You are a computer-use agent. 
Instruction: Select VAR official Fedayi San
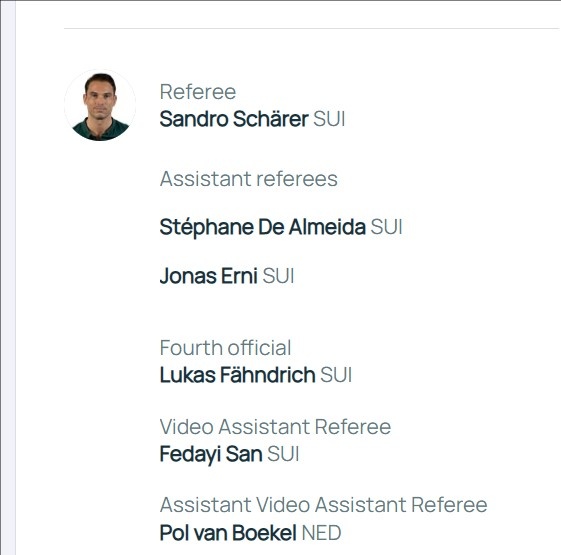click(x=211, y=454)
